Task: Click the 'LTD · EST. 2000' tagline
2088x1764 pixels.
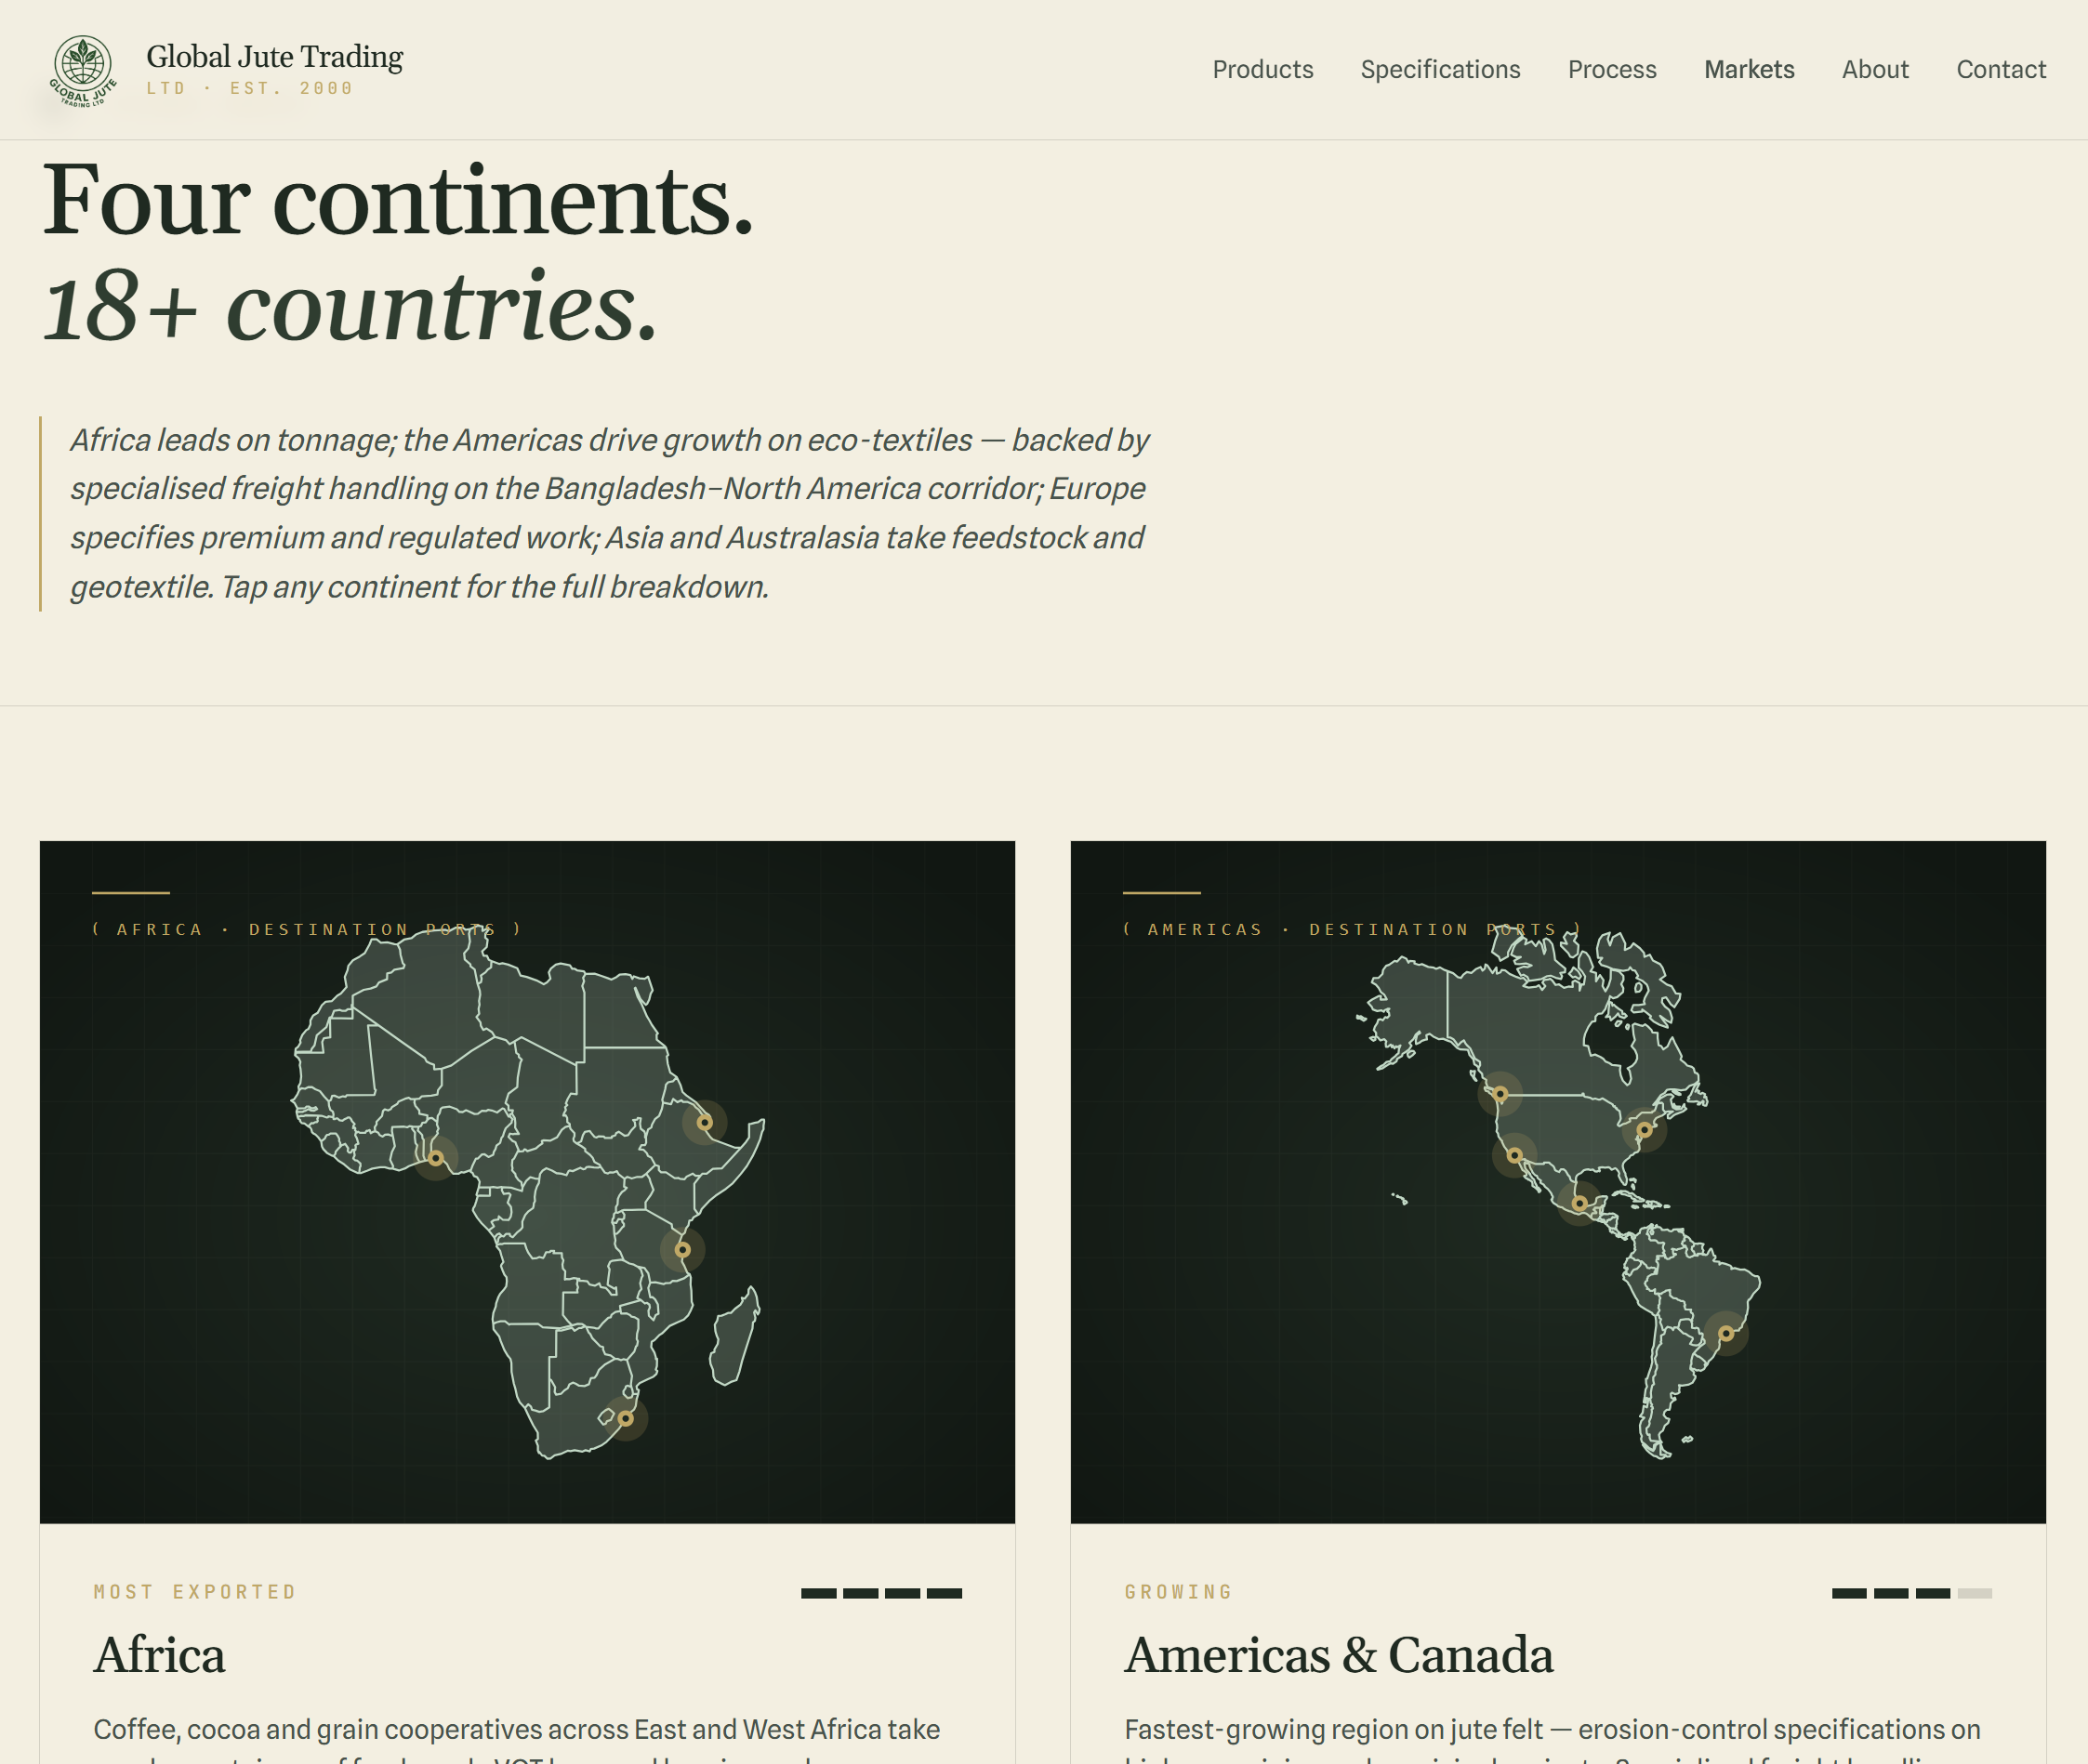Action: pos(250,88)
